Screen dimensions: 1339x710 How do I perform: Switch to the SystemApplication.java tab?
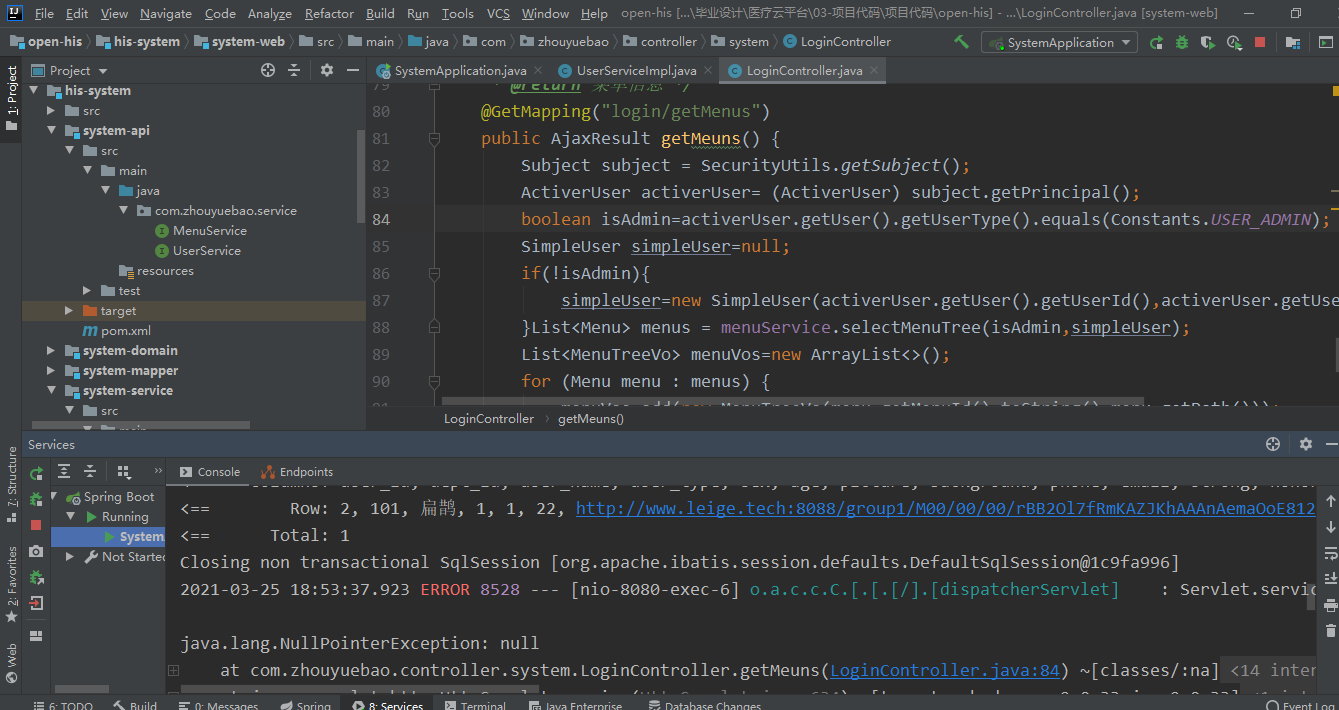(461, 71)
